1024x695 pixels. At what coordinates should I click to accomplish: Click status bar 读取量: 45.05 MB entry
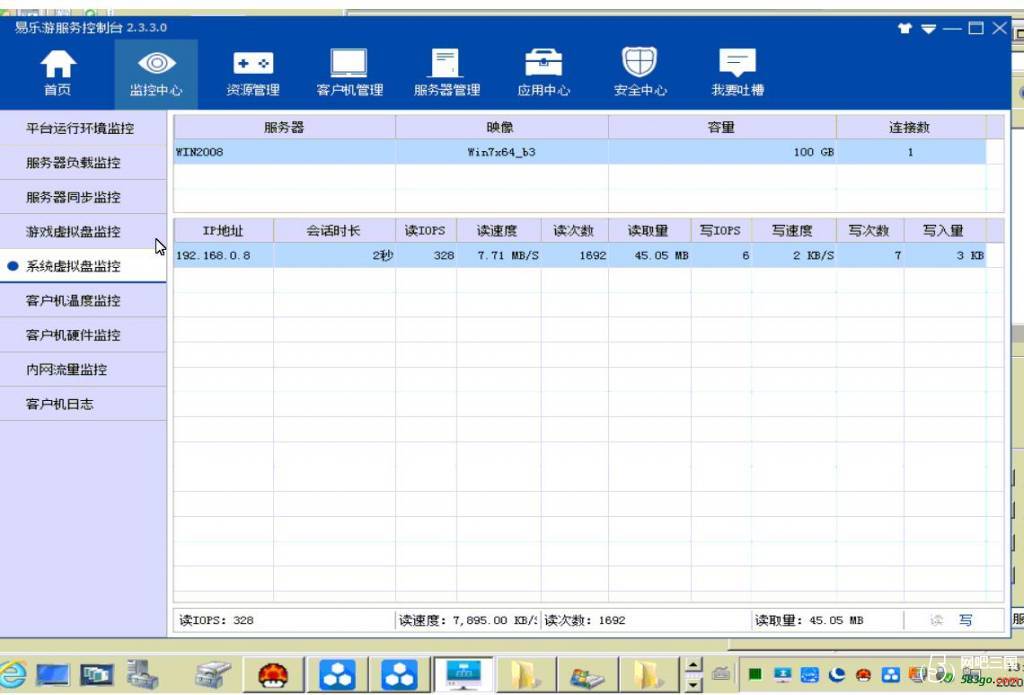(x=827, y=620)
